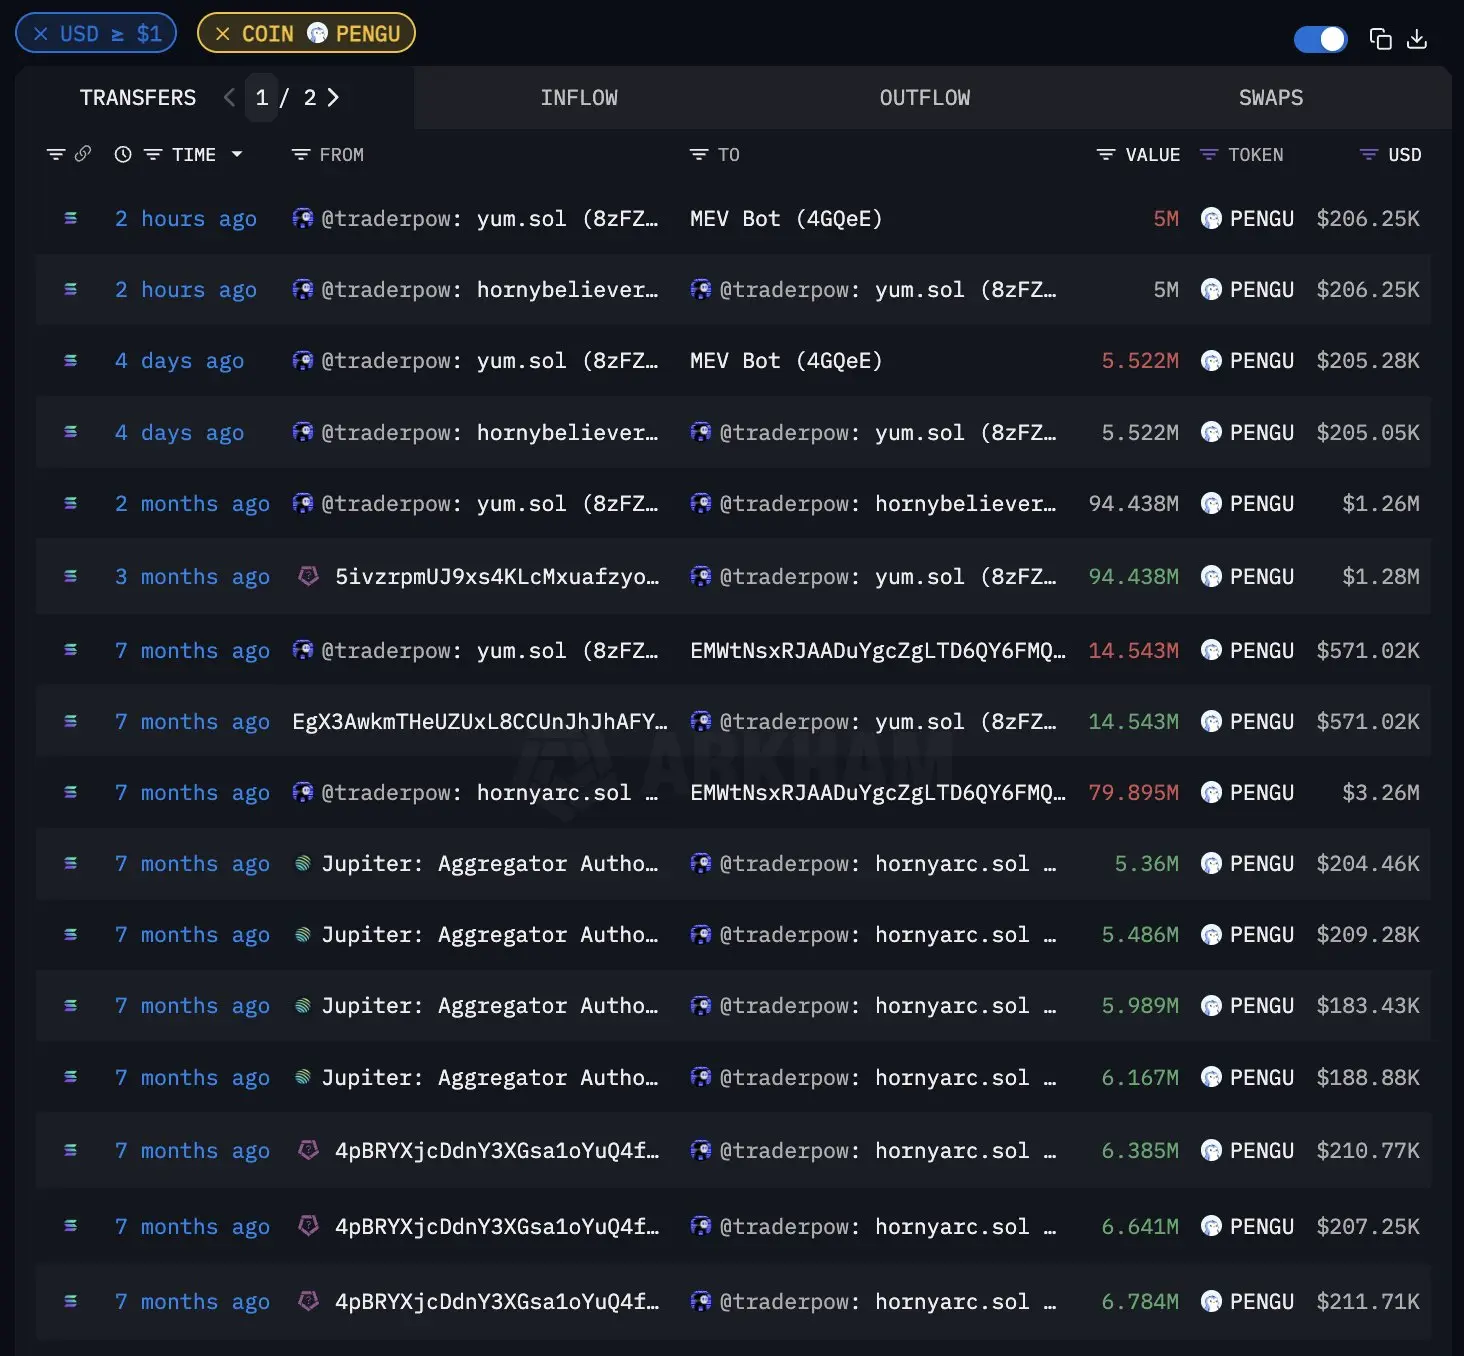Click transaction icon of 2 months ago row

click(x=71, y=503)
